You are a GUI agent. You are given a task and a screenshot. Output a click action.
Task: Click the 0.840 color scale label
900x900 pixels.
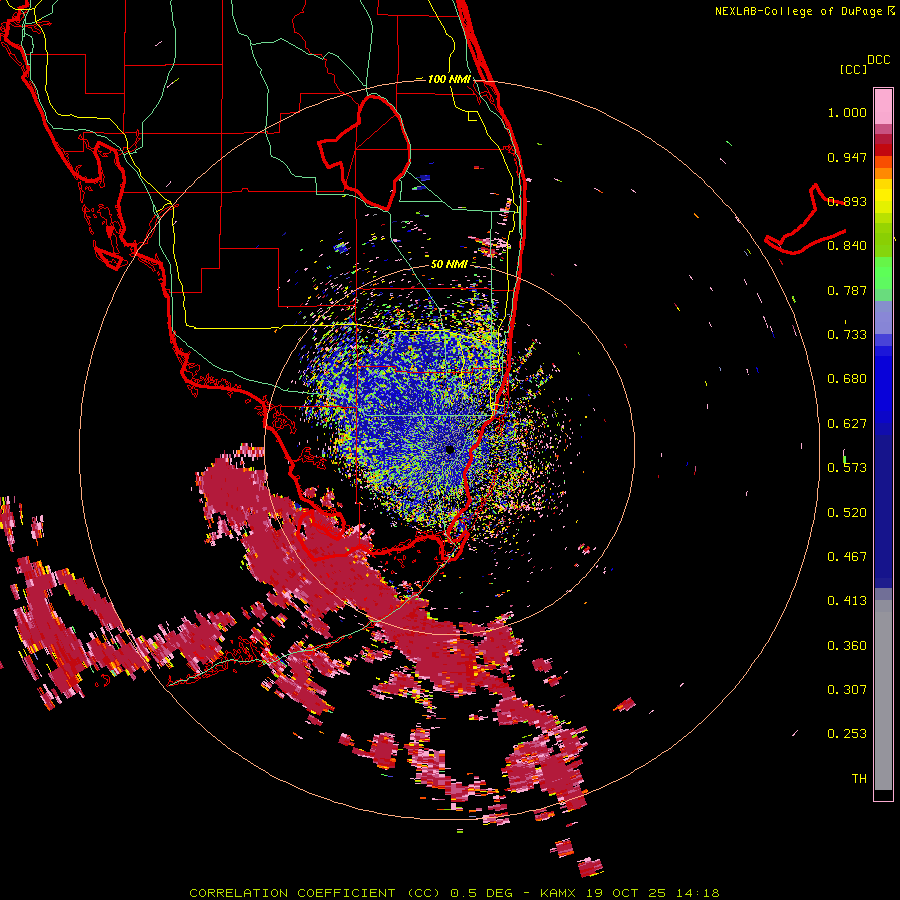click(x=847, y=246)
